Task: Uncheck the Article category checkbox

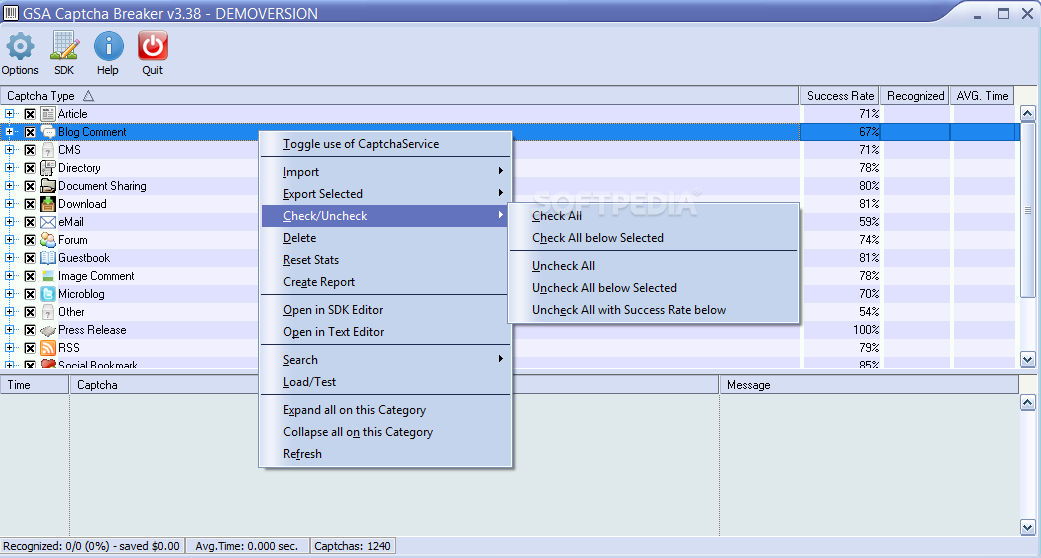Action: pyautogui.click(x=30, y=114)
